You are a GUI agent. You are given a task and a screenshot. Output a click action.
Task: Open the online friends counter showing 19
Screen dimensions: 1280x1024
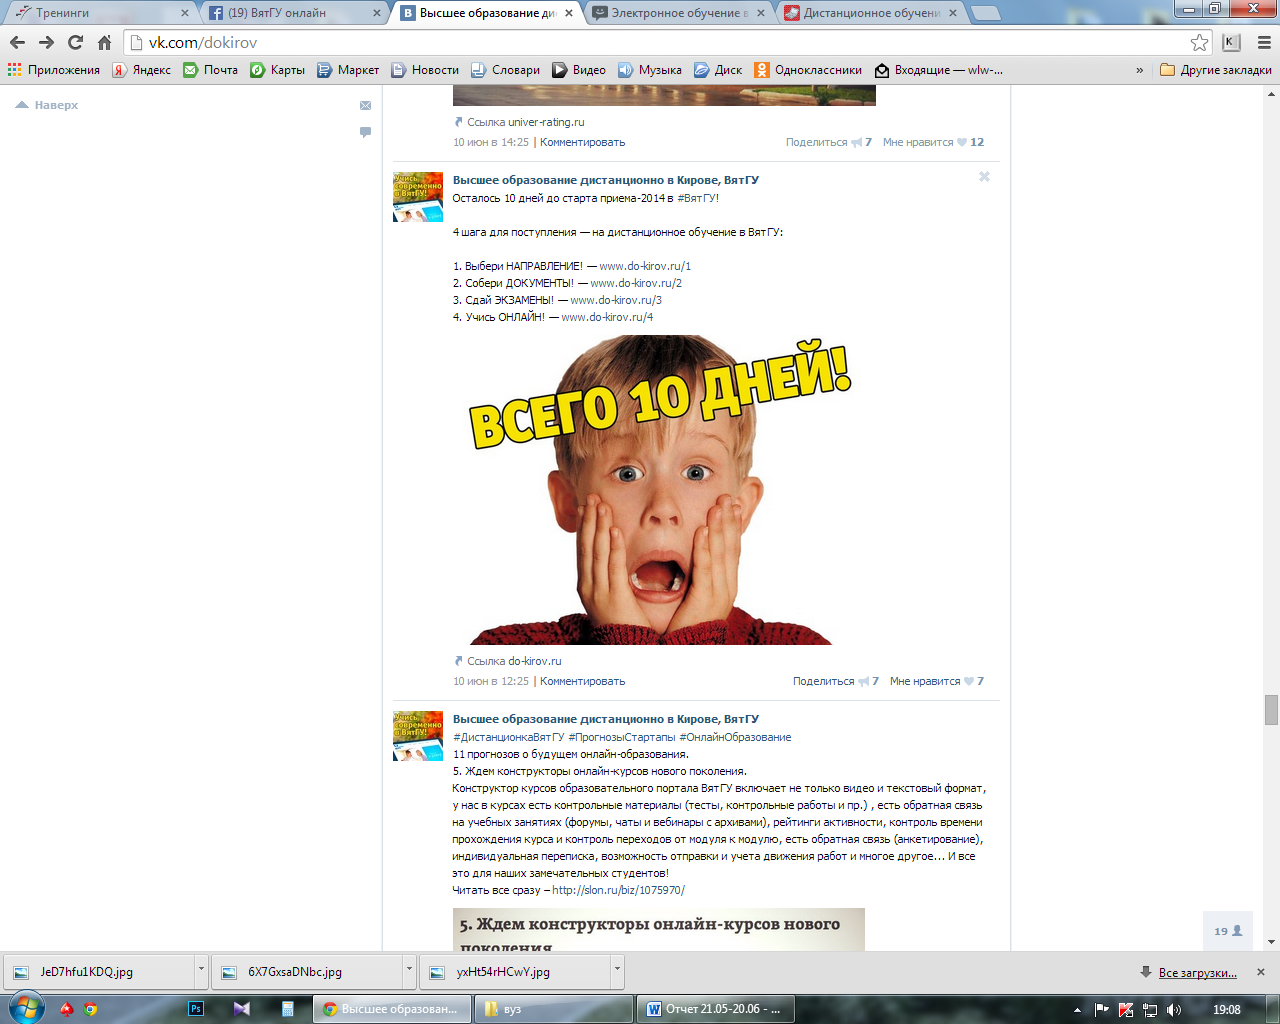[x=1228, y=931]
